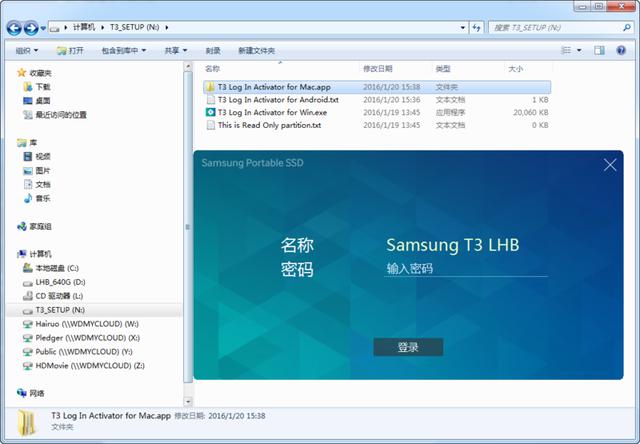
Task: Click 计算机 in the address breadcrumb
Action: 84,27
